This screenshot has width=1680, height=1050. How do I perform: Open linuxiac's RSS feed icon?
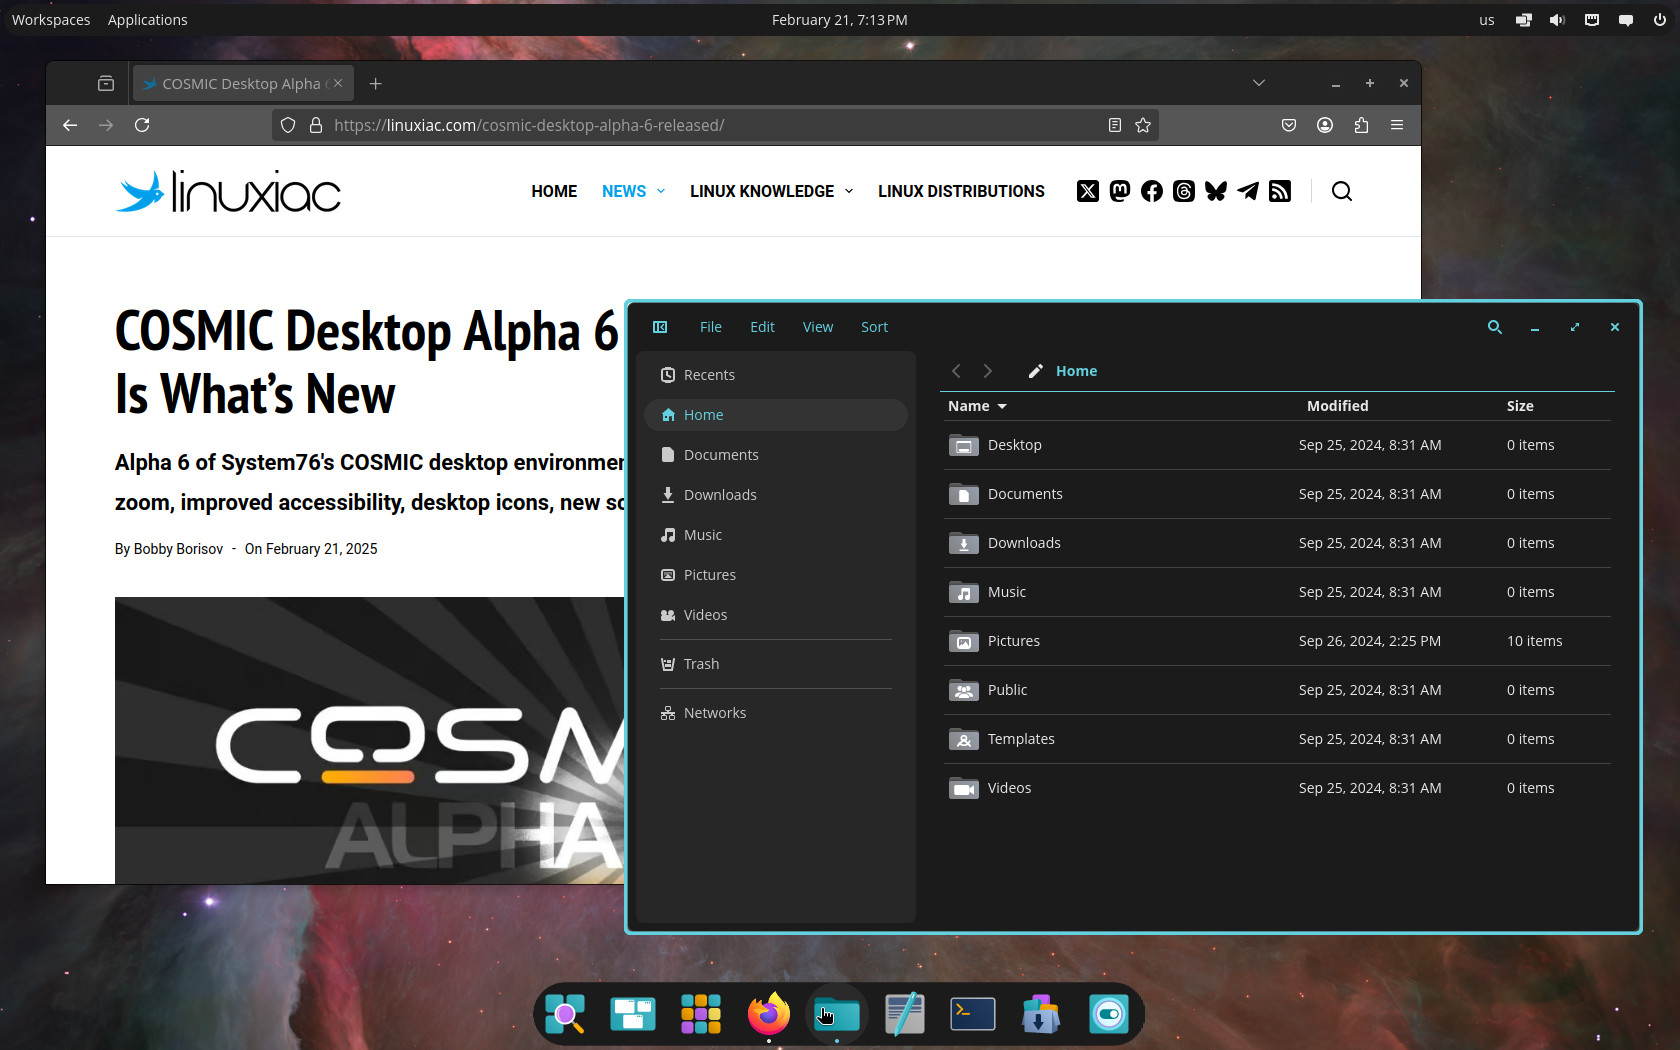pyautogui.click(x=1280, y=191)
